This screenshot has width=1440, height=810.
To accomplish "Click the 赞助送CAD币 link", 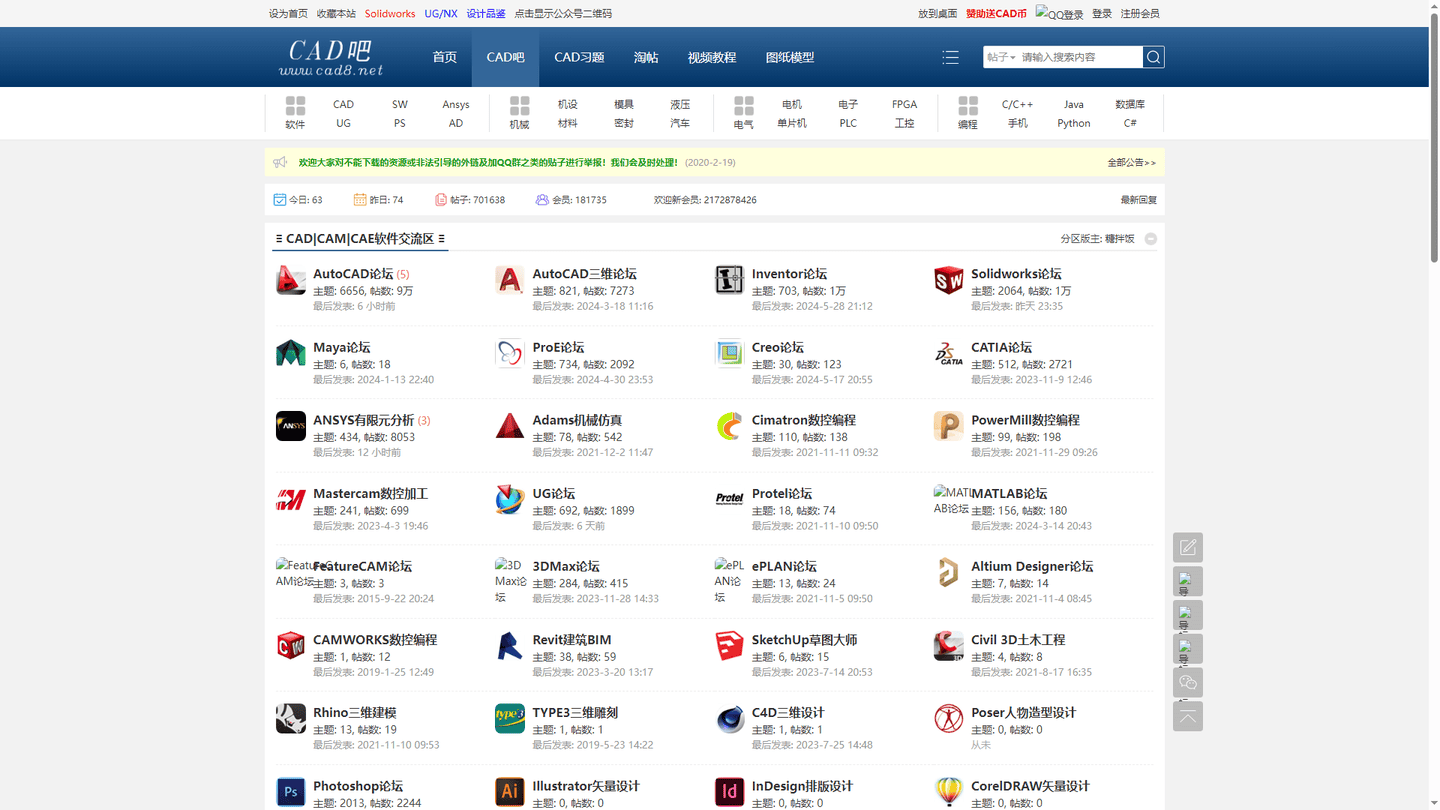I will tap(996, 14).
